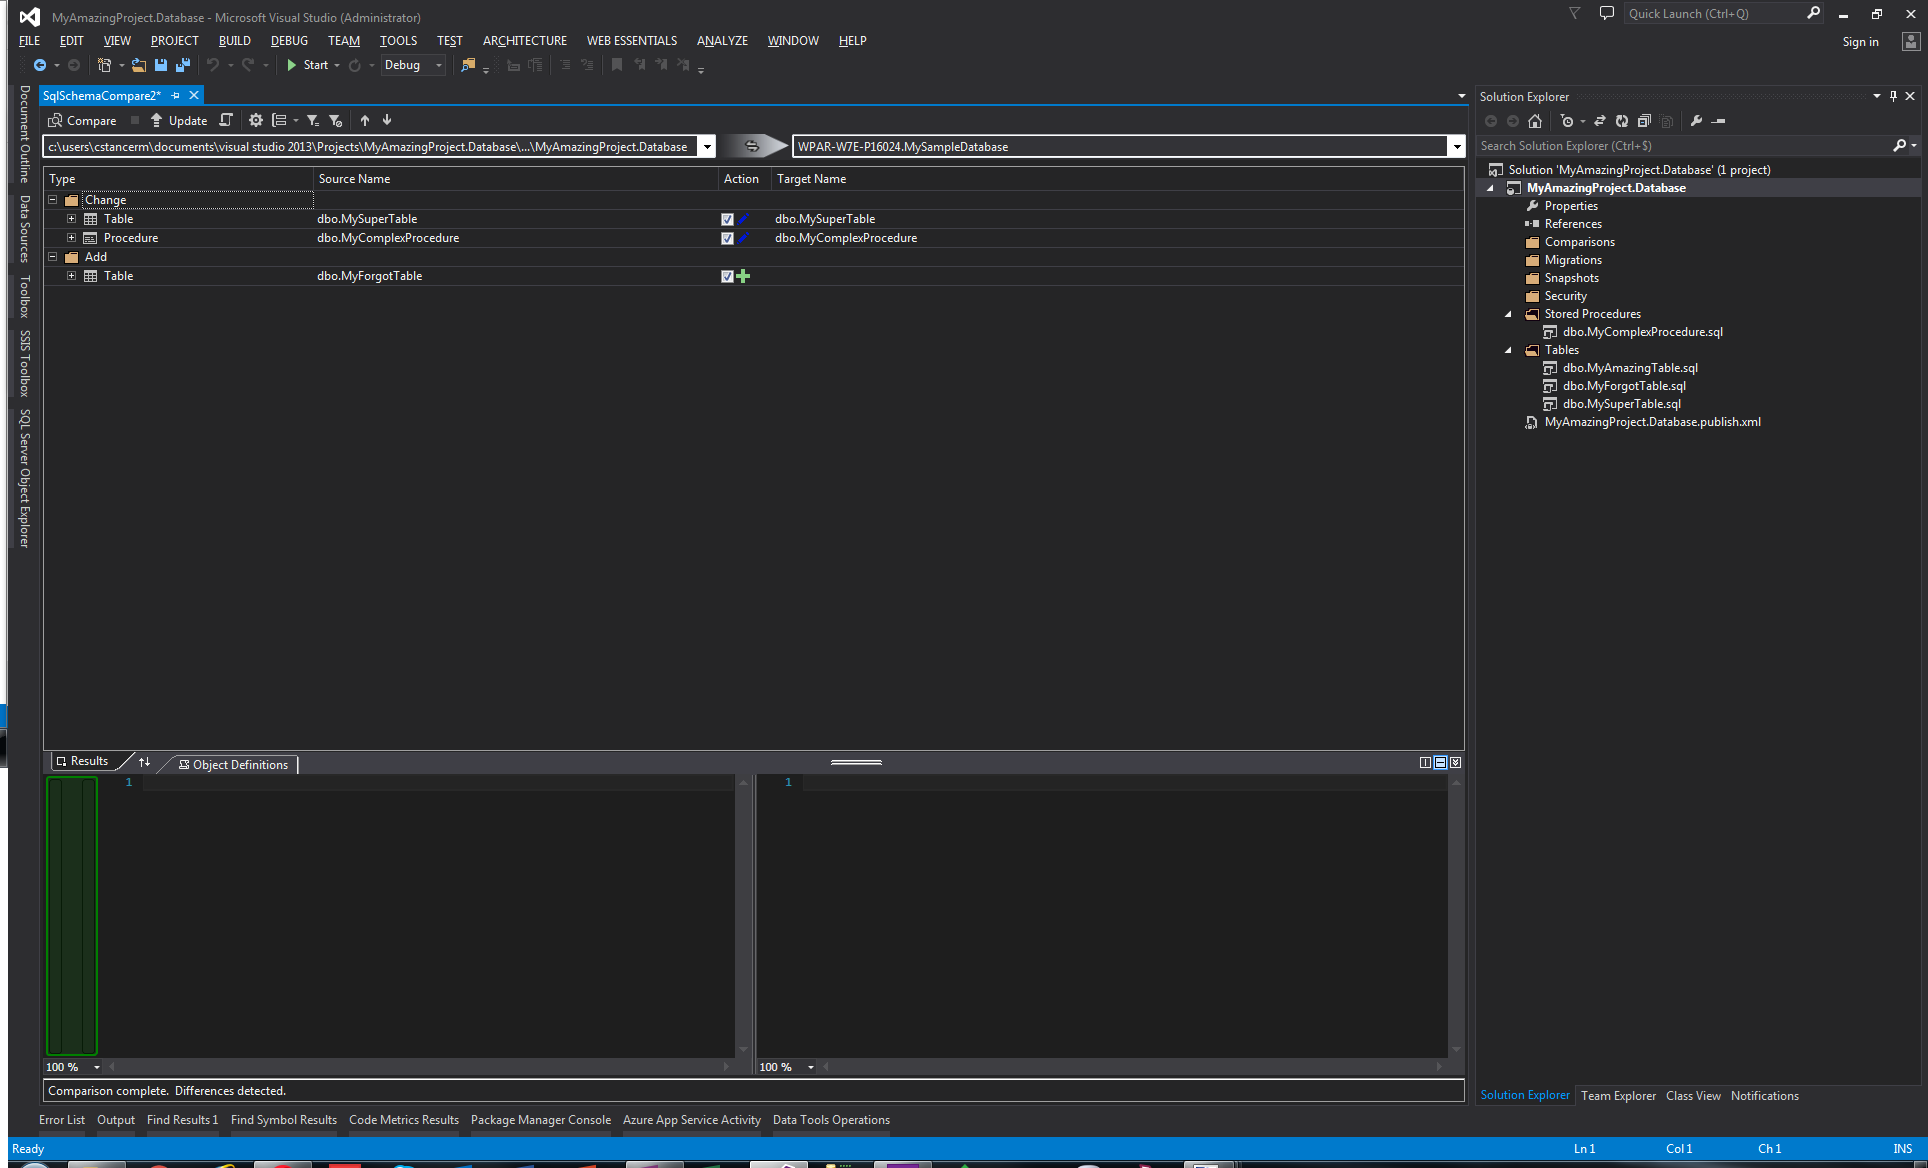The image size is (1928, 1168).
Task: Switch to Object Definitions tab
Action: pos(233,765)
